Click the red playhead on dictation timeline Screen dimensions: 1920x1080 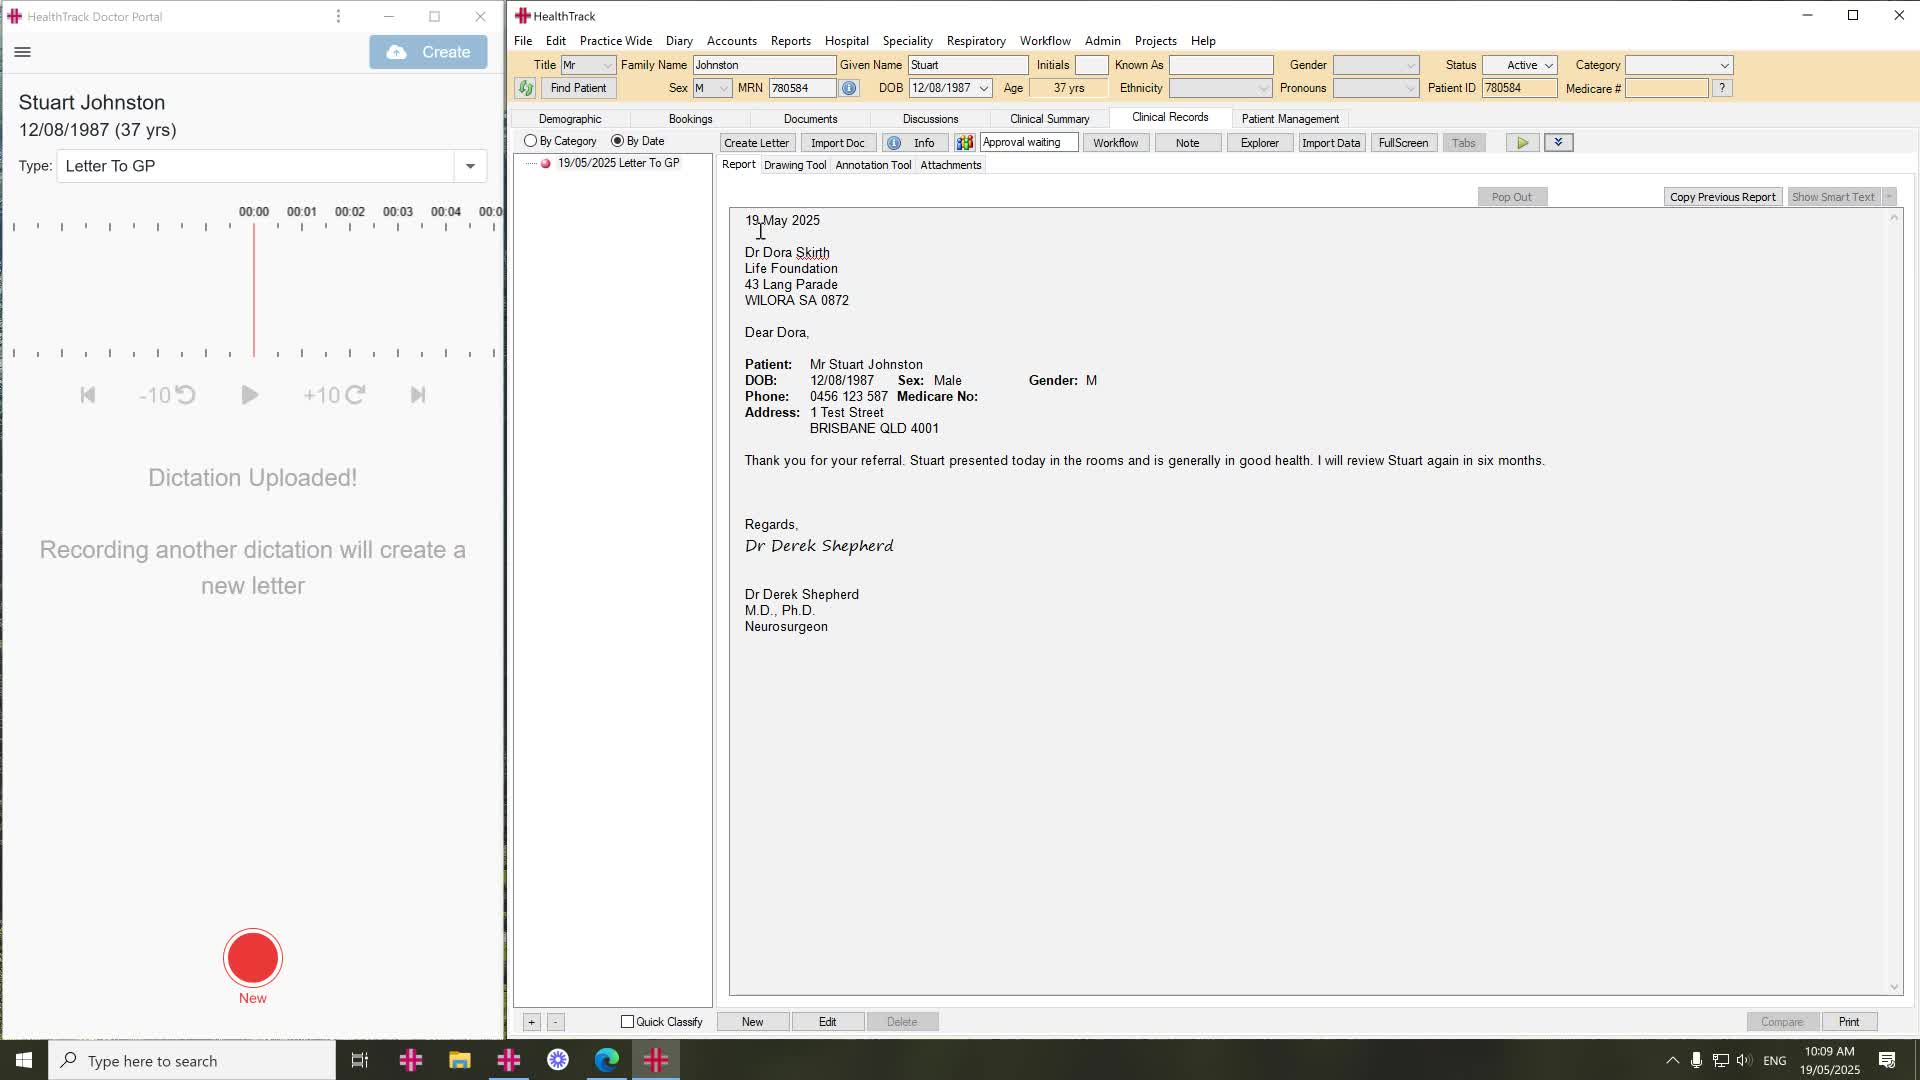click(x=254, y=290)
